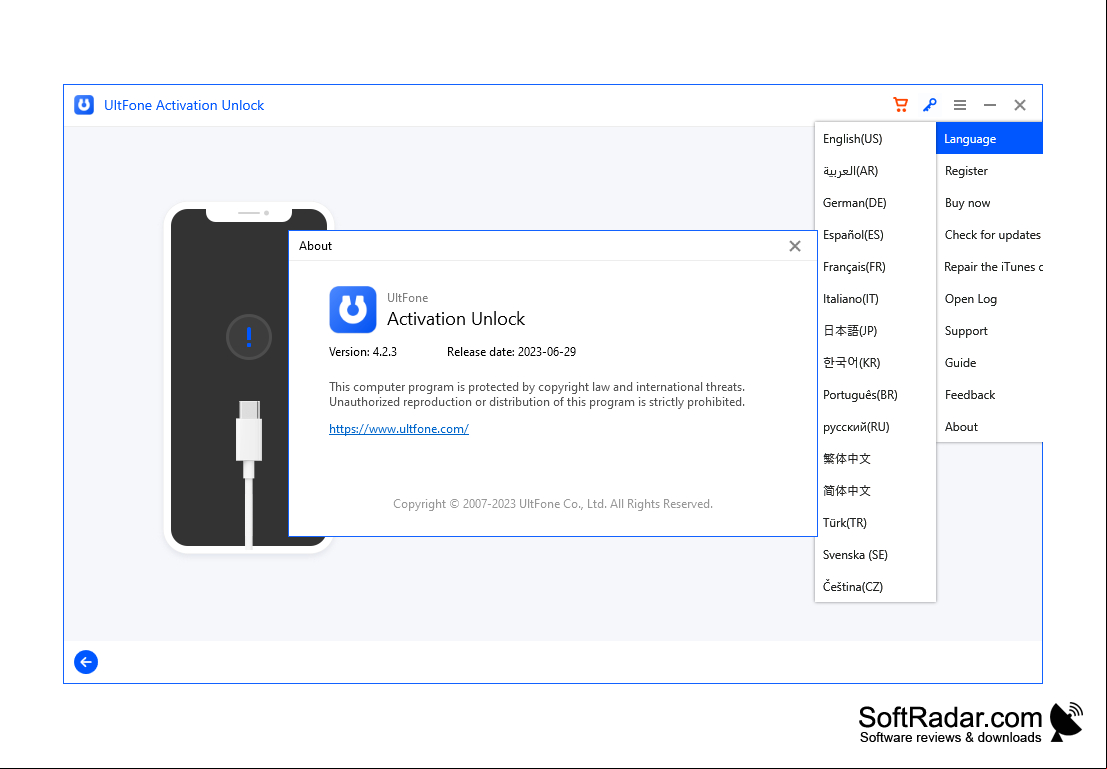Screen dimensions: 1107x769
Task: Switch language to Arabic (AR)
Action: pos(875,171)
